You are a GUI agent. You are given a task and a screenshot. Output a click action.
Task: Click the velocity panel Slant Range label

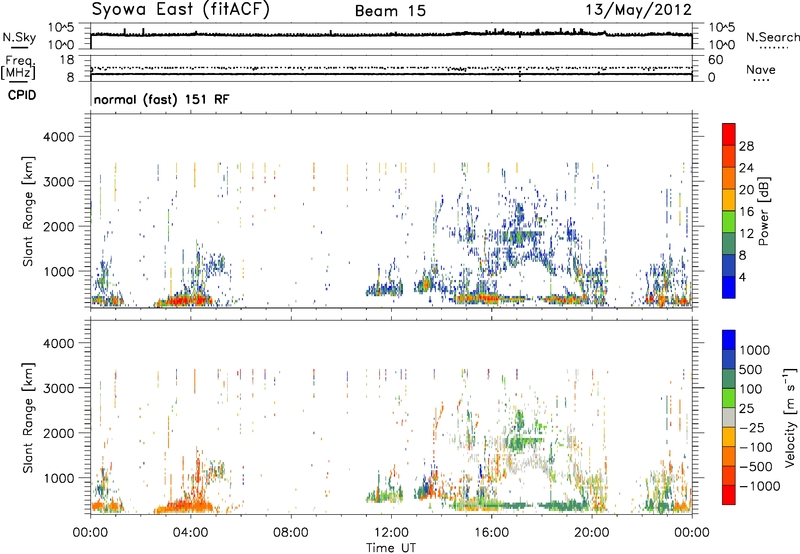point(28,418)
